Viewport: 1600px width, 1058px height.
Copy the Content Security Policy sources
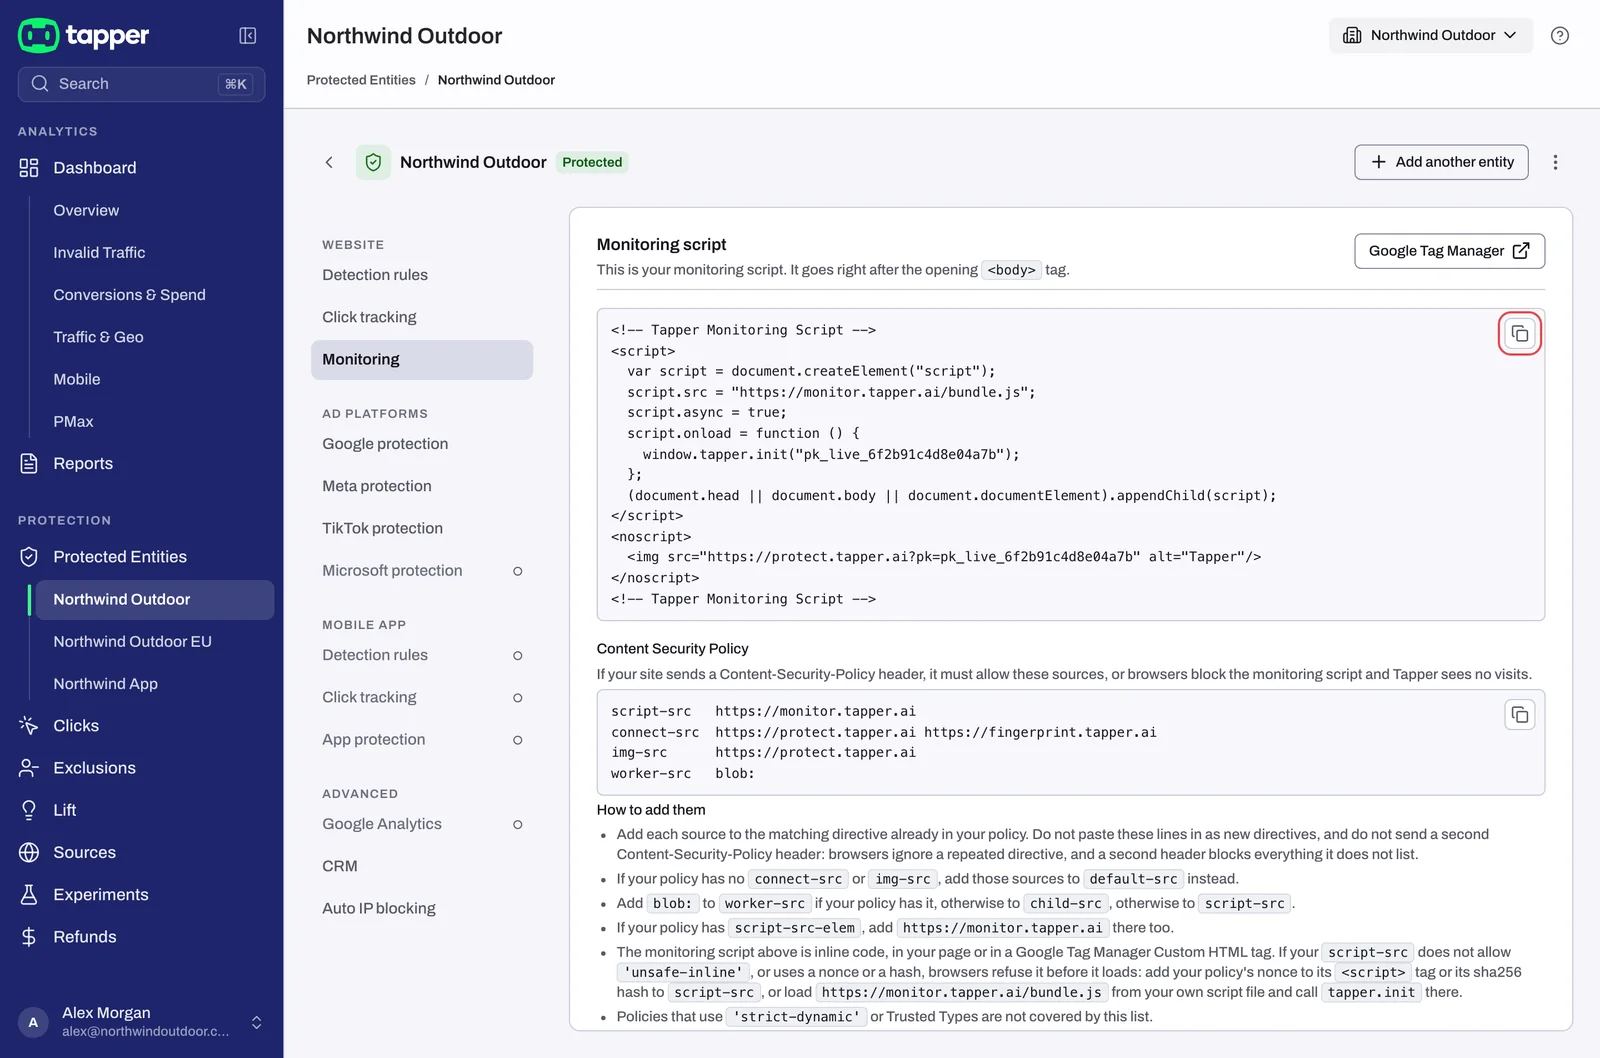click(x=1519, y=715)
